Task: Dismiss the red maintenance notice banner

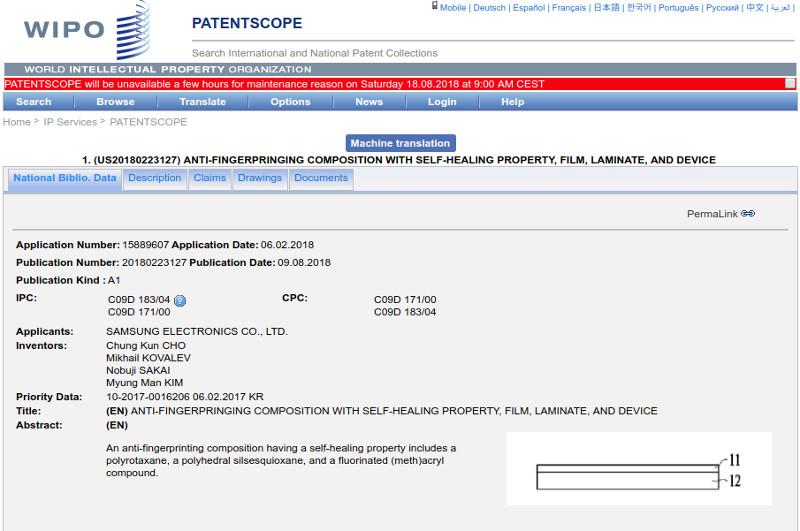Action: (789, 84)
